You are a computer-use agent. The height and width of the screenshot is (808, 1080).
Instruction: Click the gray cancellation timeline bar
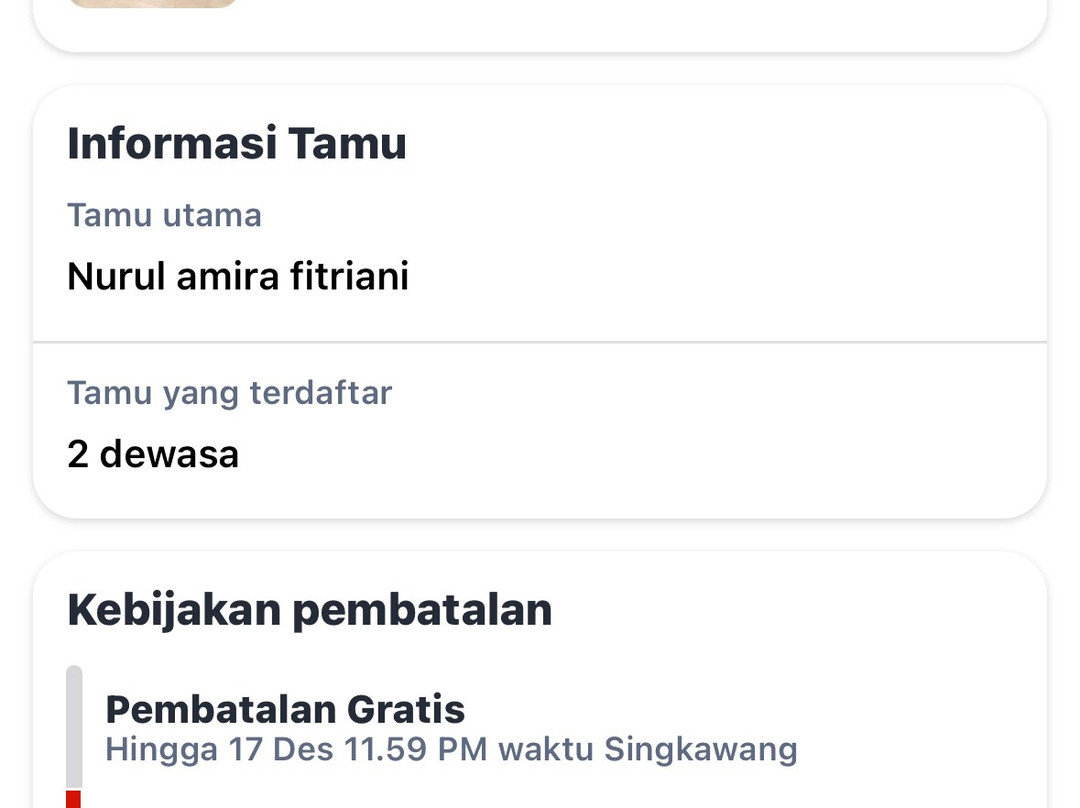pos(74,725)
